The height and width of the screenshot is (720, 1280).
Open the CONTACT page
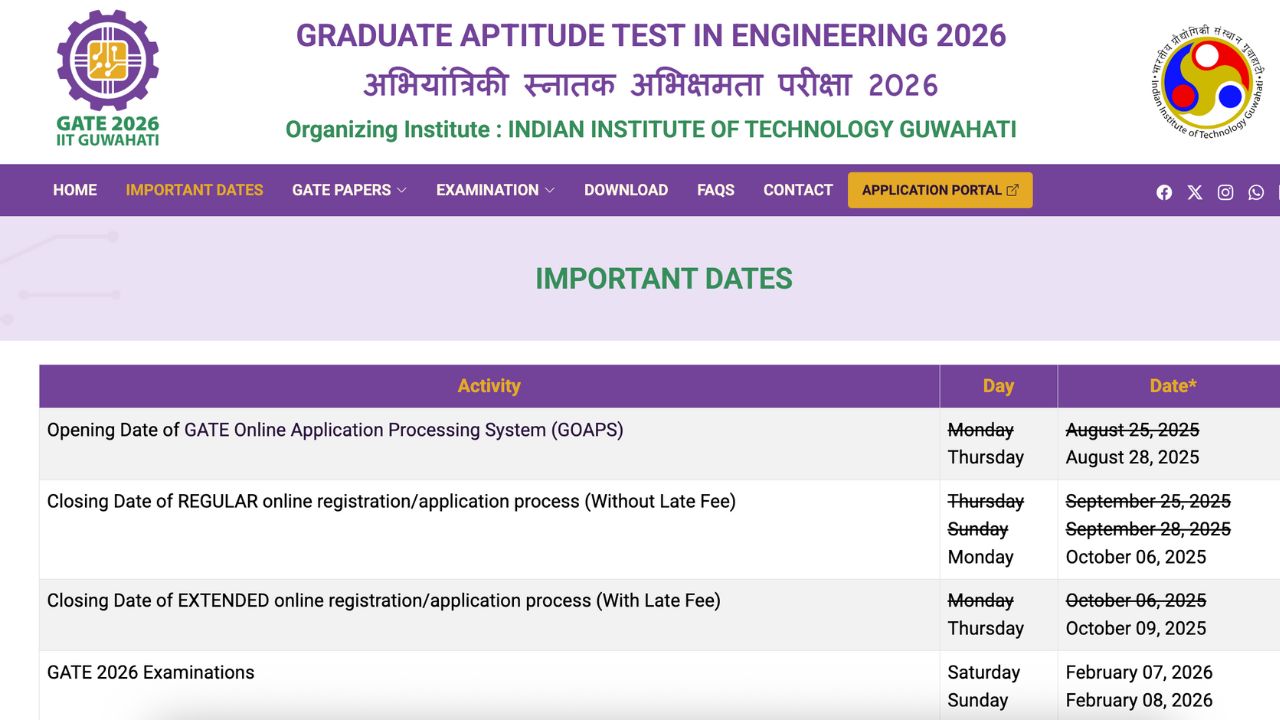(x=797, y=190)
